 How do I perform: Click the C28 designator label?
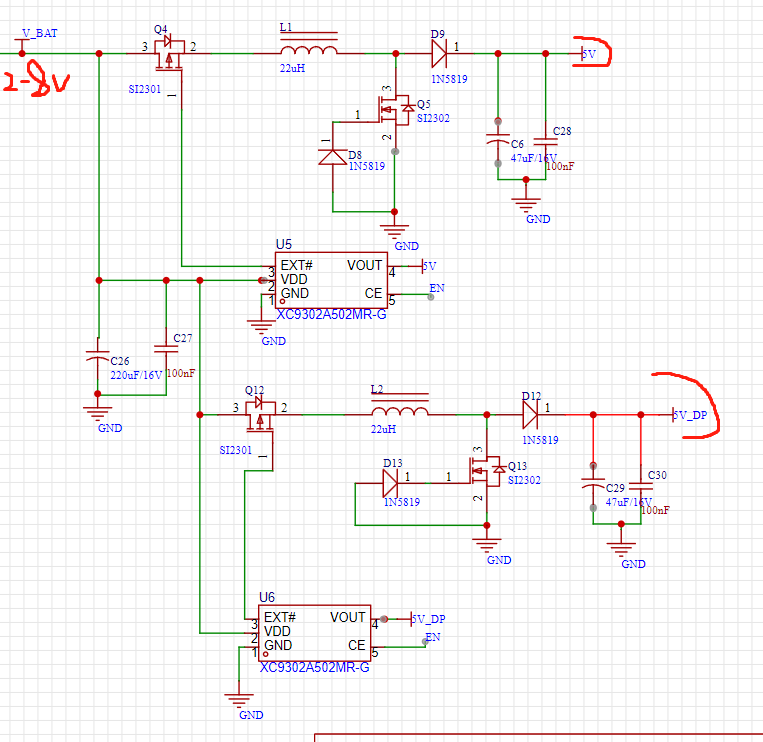[562, 131]
